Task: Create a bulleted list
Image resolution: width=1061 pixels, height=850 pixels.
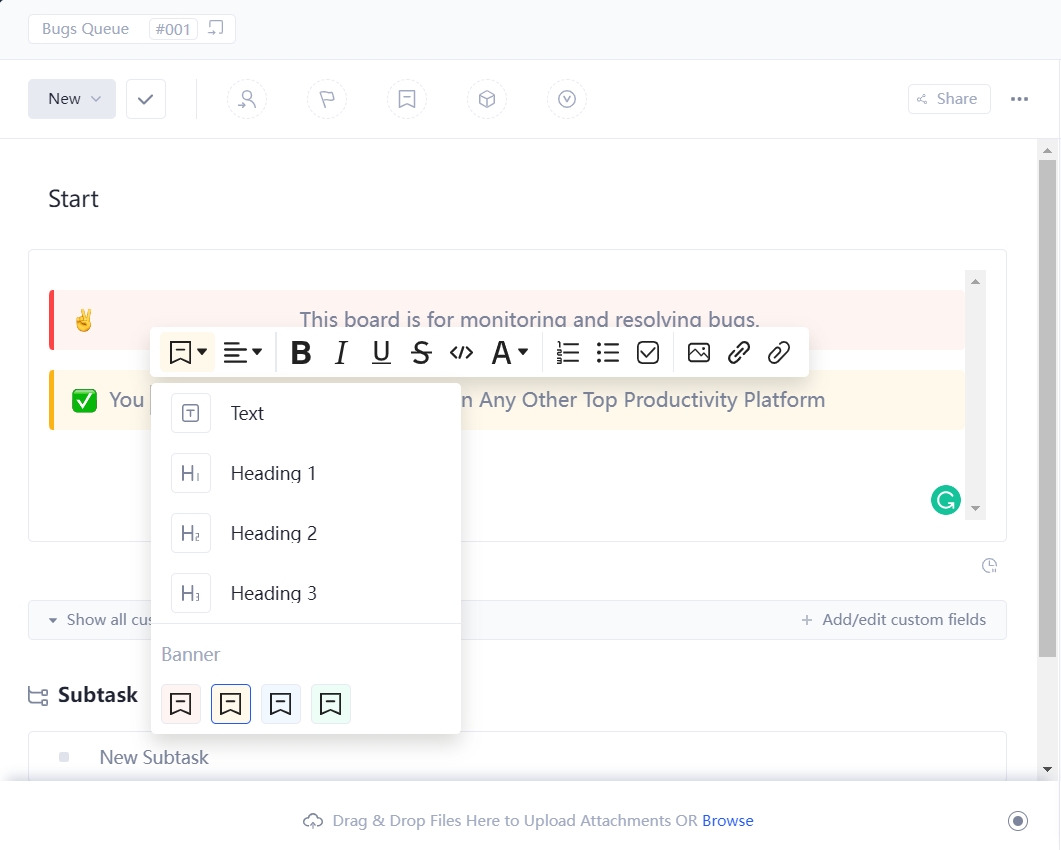Action: (607, 352)
